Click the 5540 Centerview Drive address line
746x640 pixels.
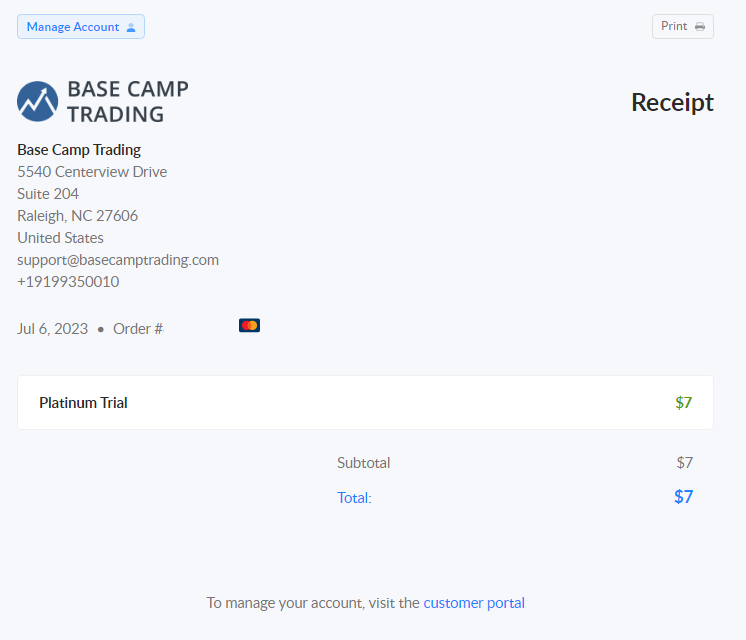coord(92,172)
